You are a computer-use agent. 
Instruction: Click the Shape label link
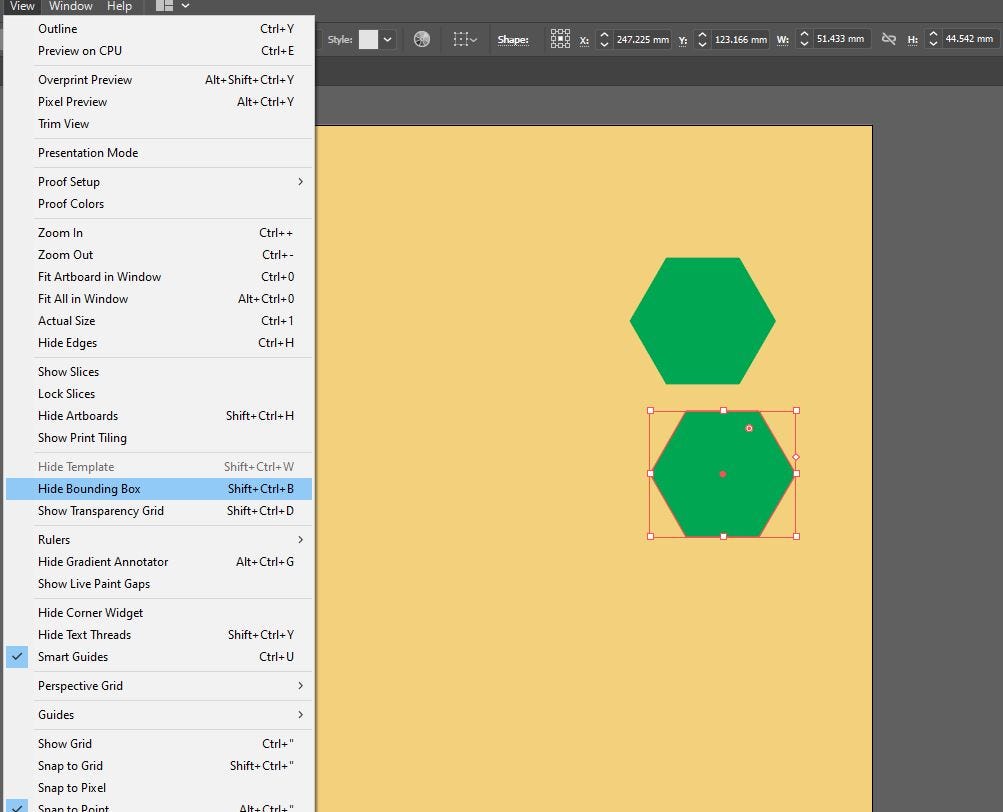click(513, 40)
